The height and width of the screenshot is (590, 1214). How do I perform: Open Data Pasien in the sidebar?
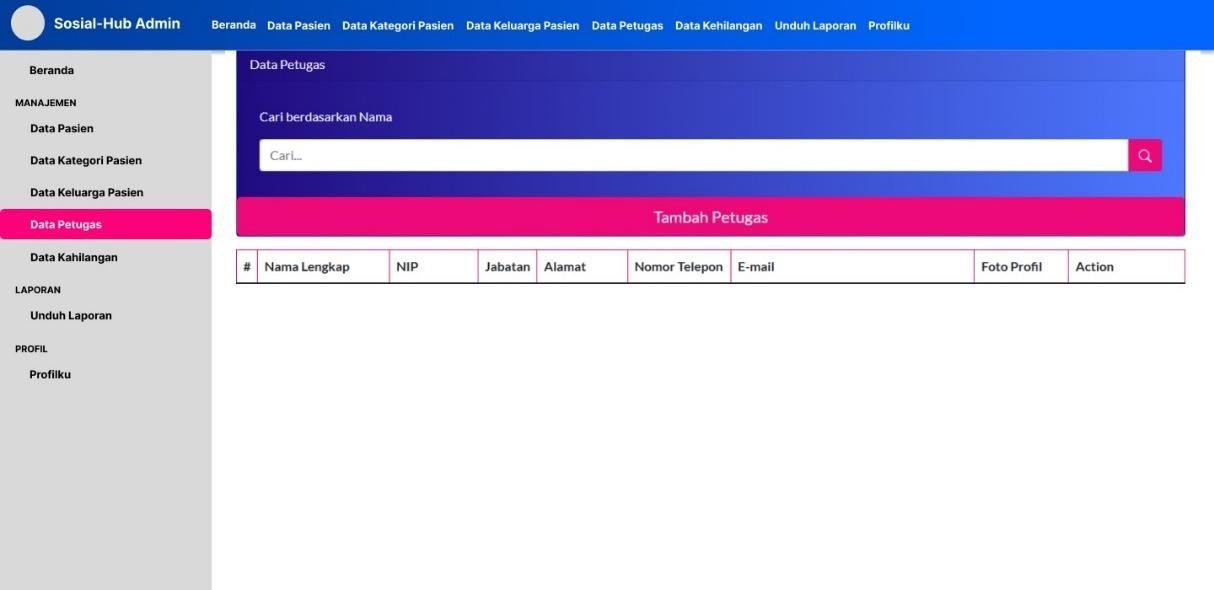62,129
